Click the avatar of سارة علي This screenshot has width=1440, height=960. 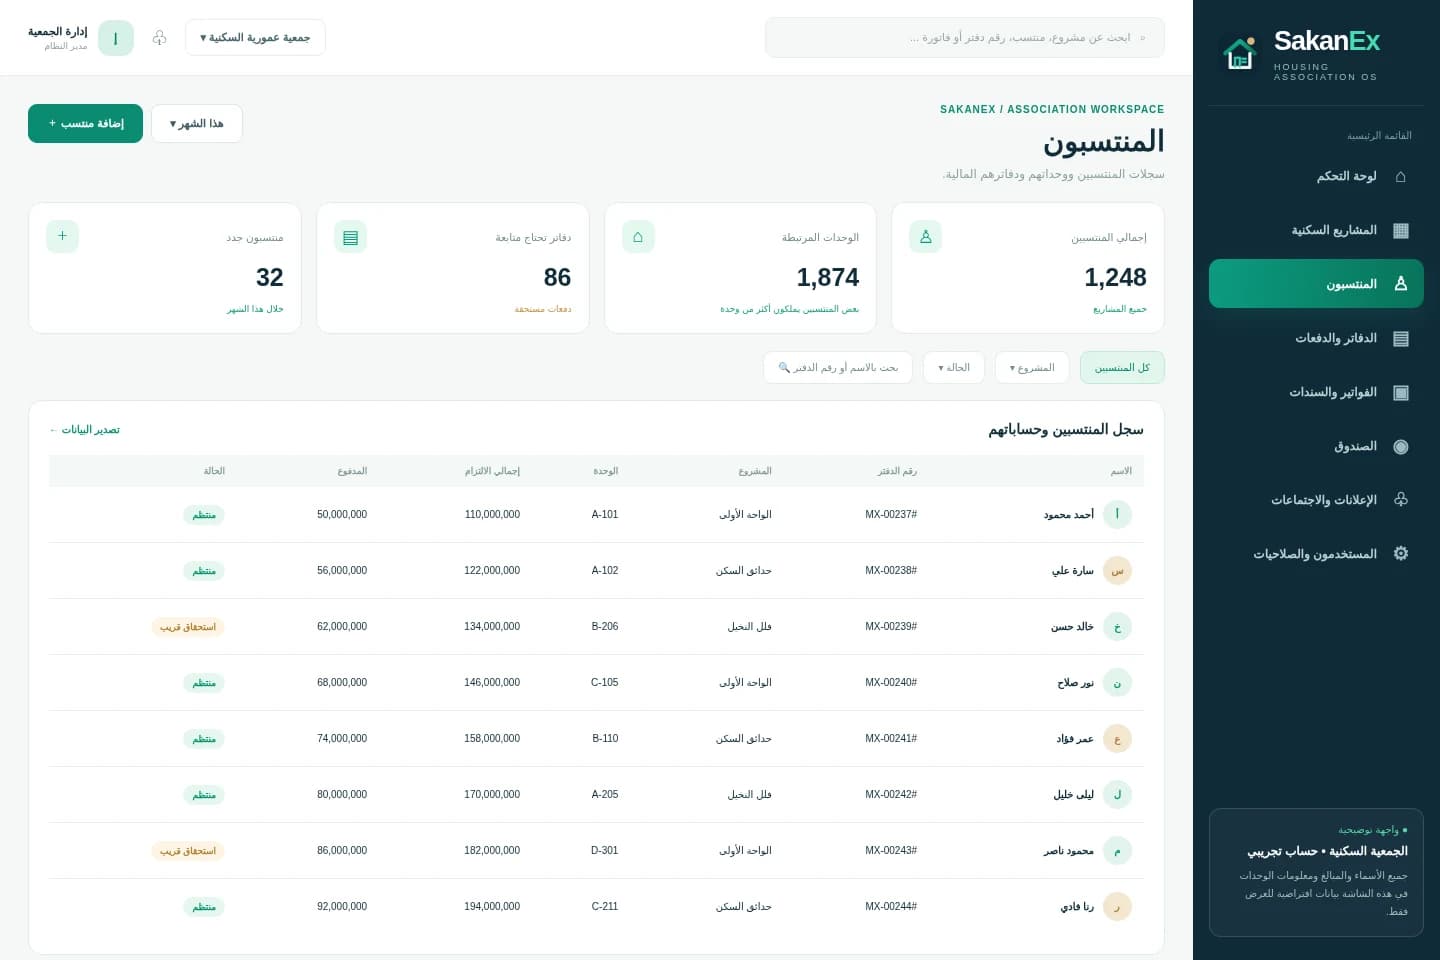click(x=1117, y=570)
